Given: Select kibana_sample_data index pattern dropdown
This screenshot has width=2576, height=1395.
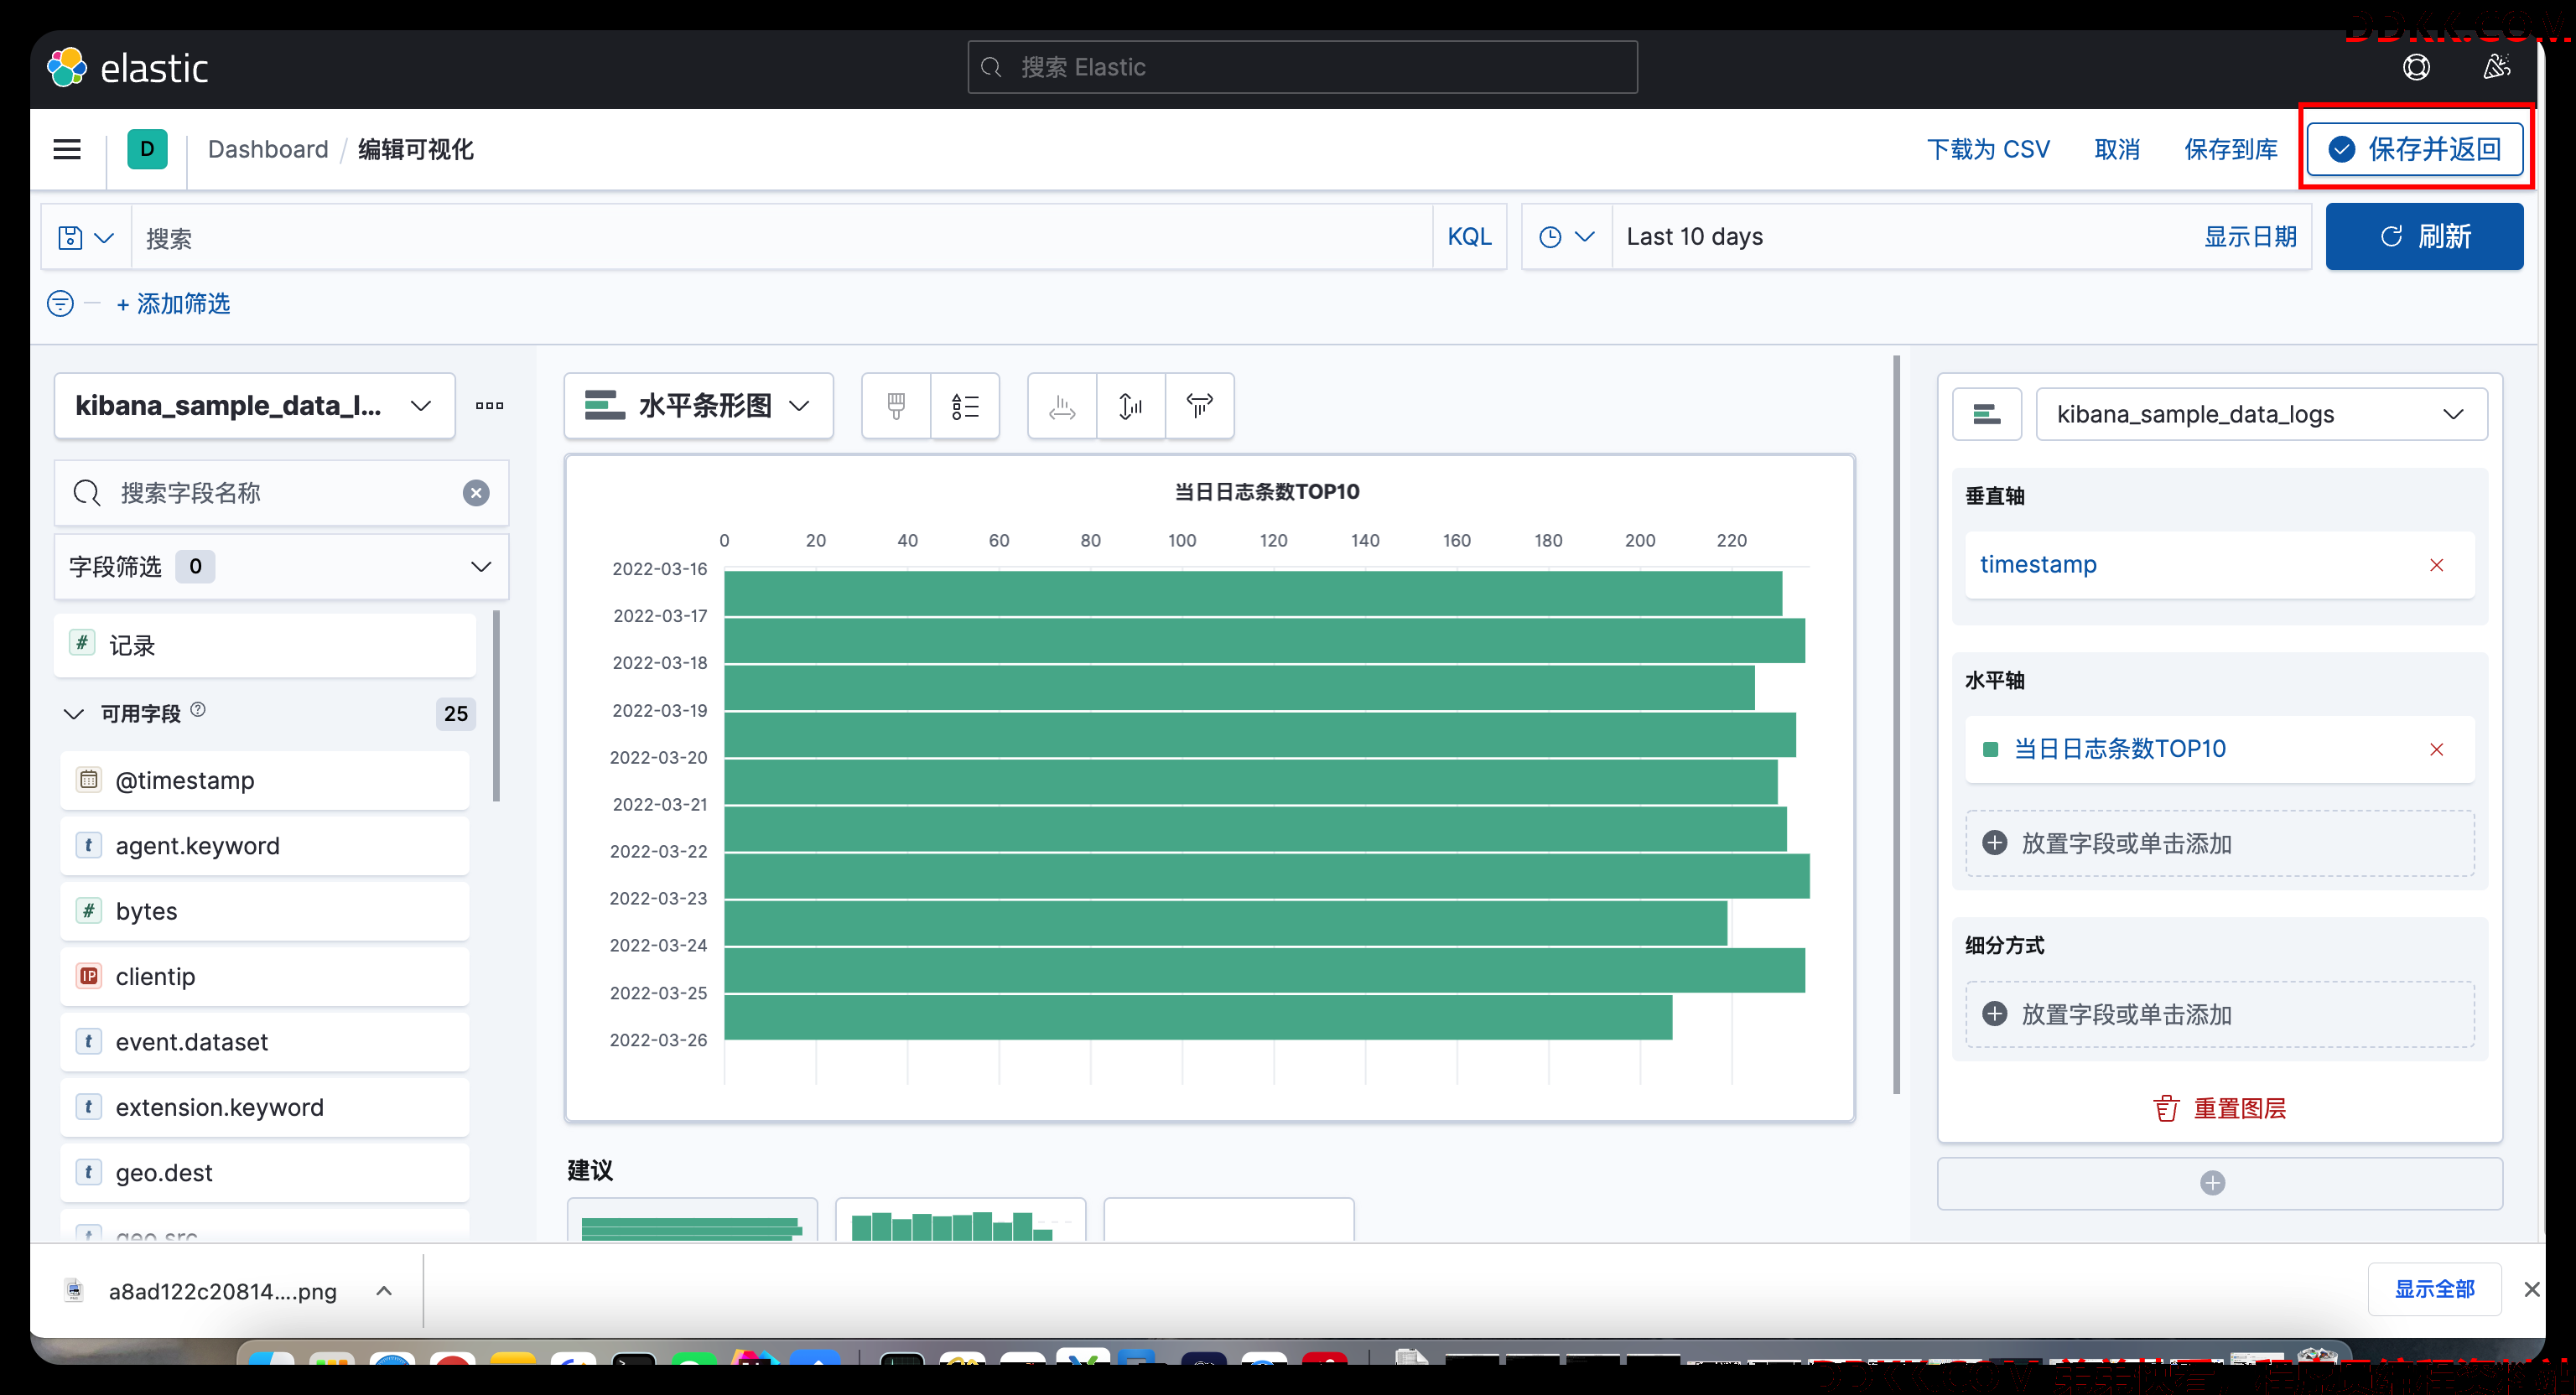Looking at the screenshot, I should (x=255, y=405).
